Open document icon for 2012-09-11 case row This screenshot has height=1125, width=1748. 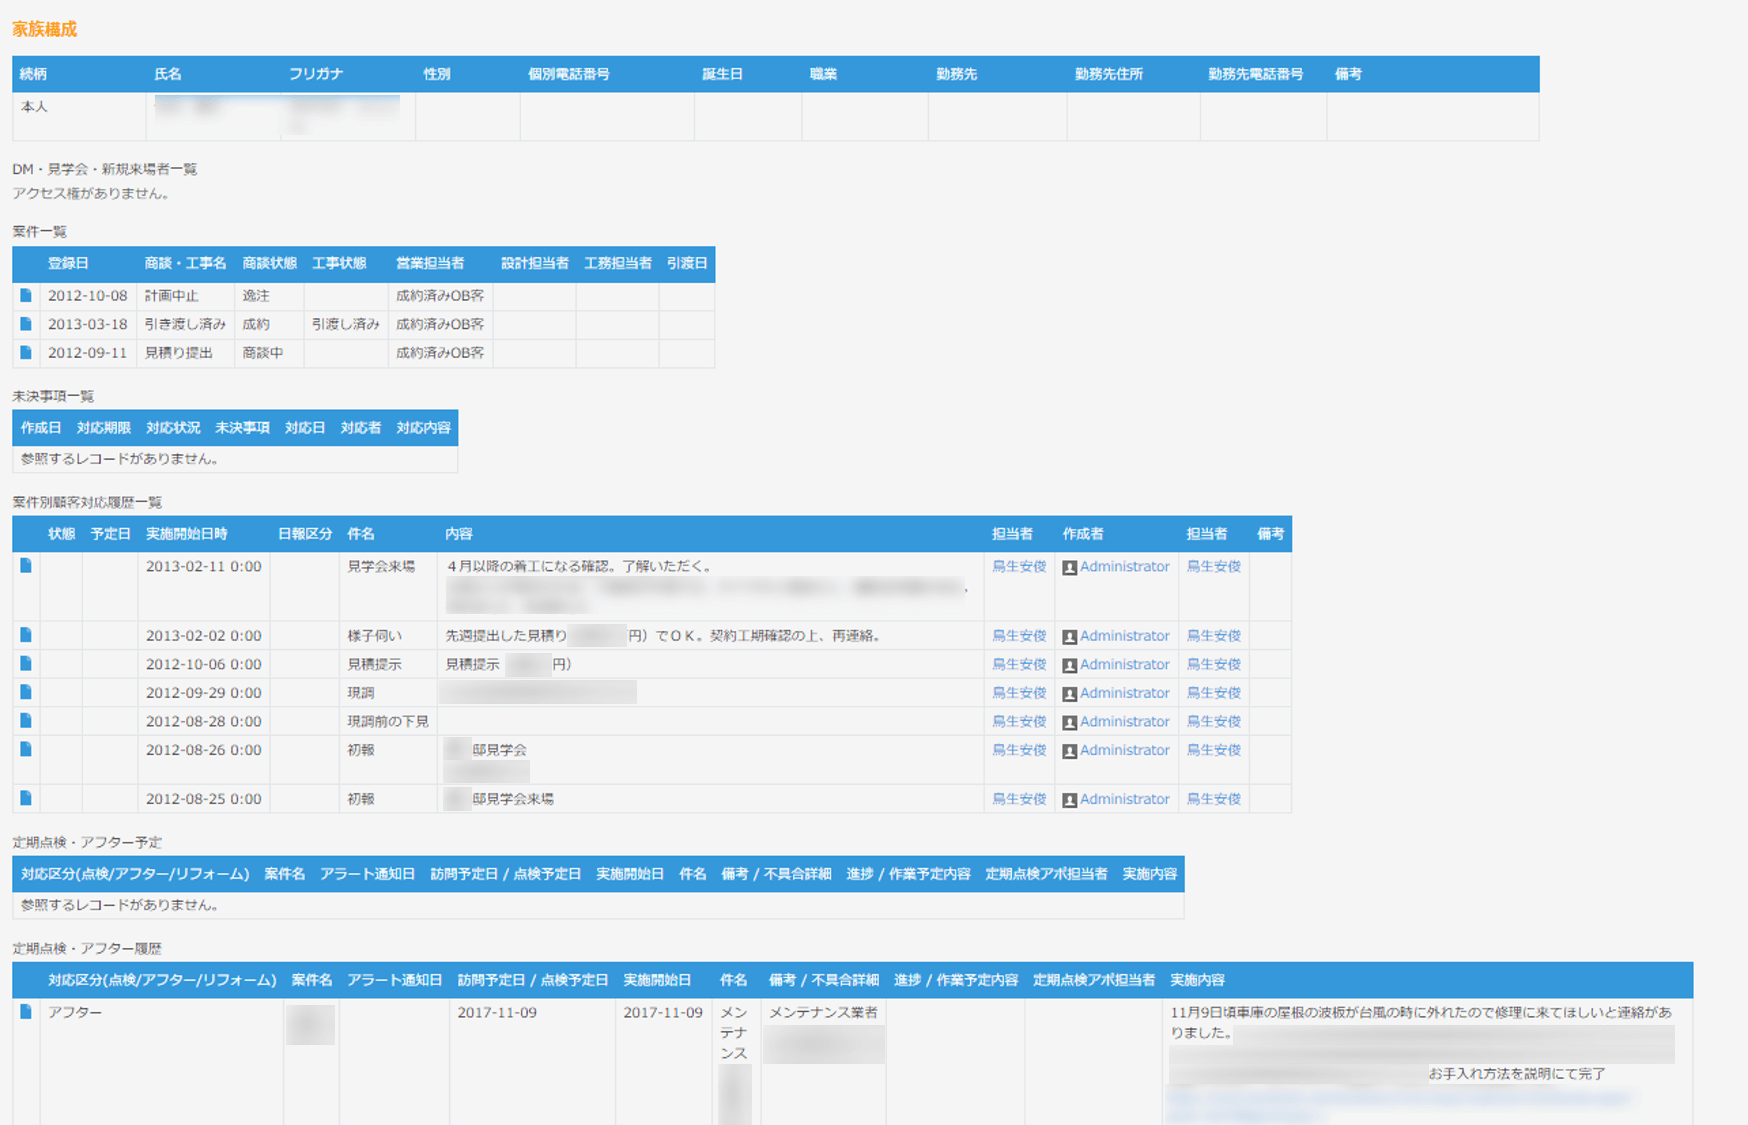click(26, 352)
